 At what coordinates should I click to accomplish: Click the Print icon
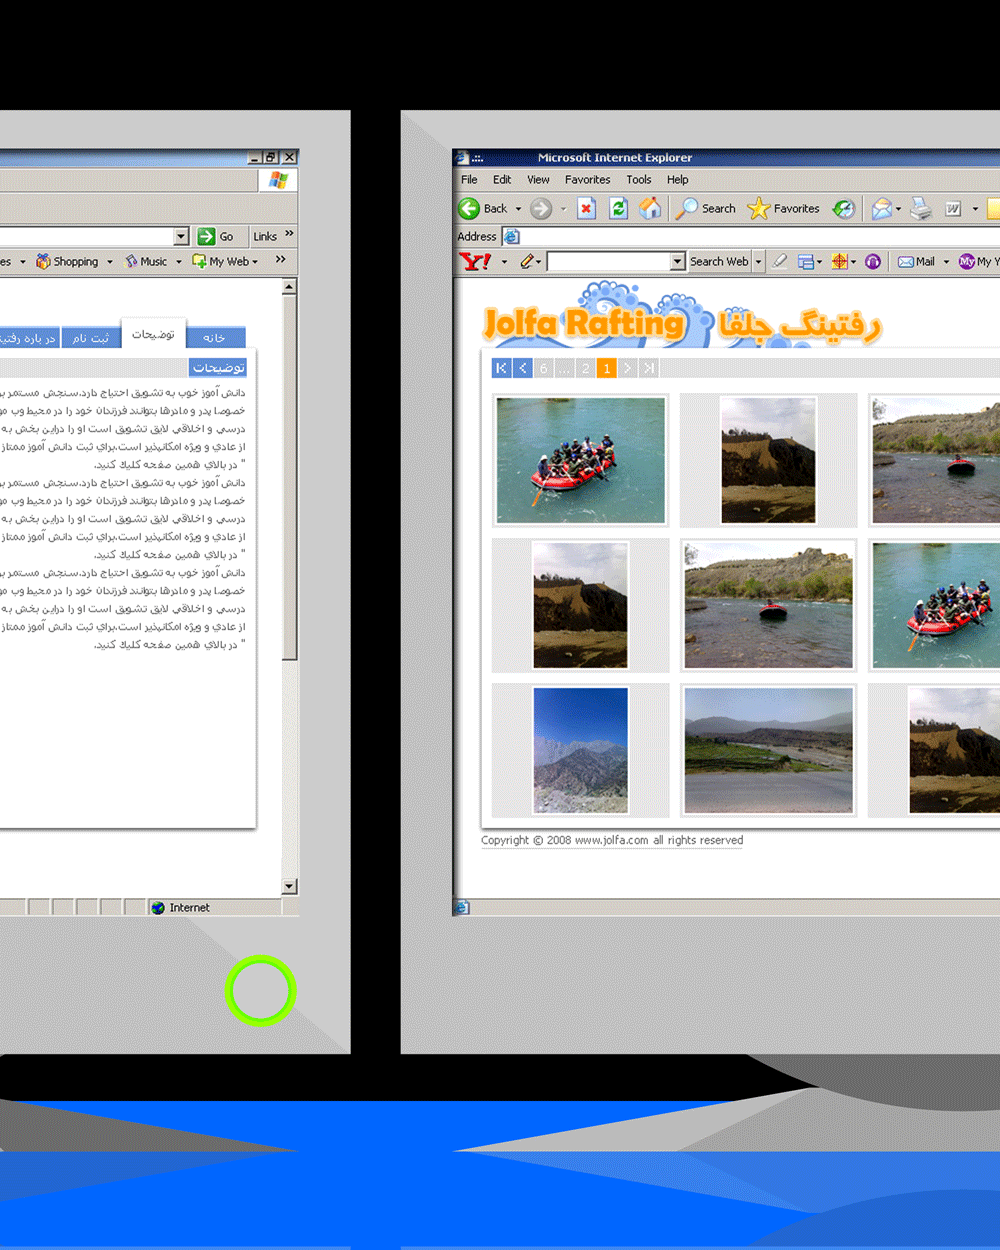[921, 208]
